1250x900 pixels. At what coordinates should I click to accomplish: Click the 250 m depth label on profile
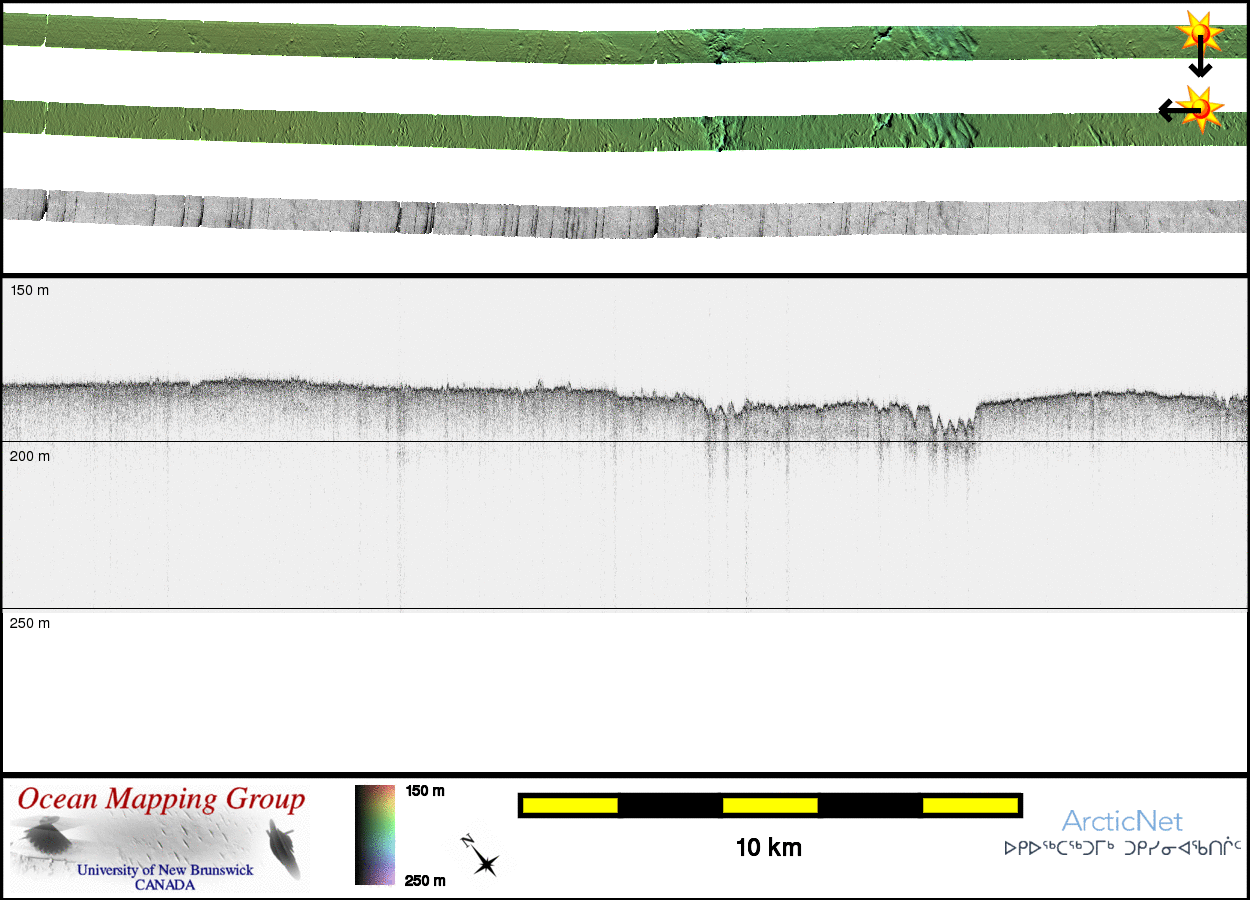[x=30, y=623]
